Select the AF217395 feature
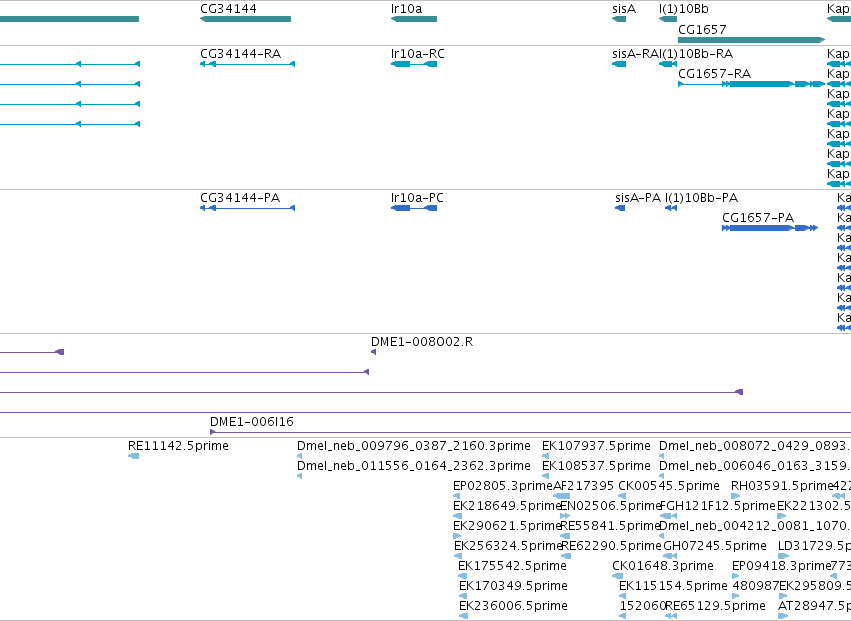This screenshot has width=851, height=621. point(562,496)
